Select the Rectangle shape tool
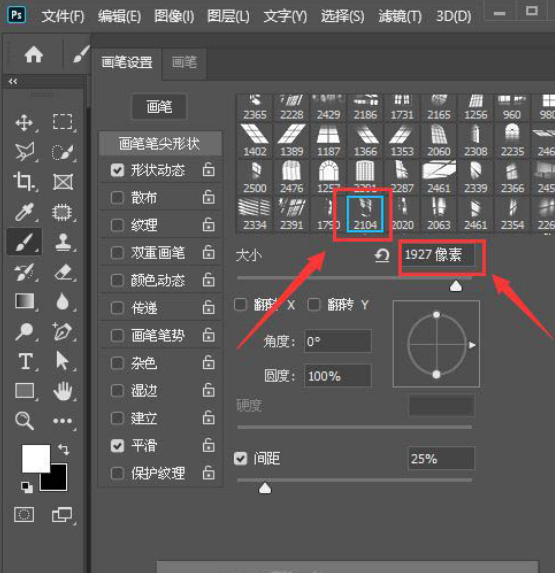The width and height of the screenshot is (555, 573). click(24, 391)
